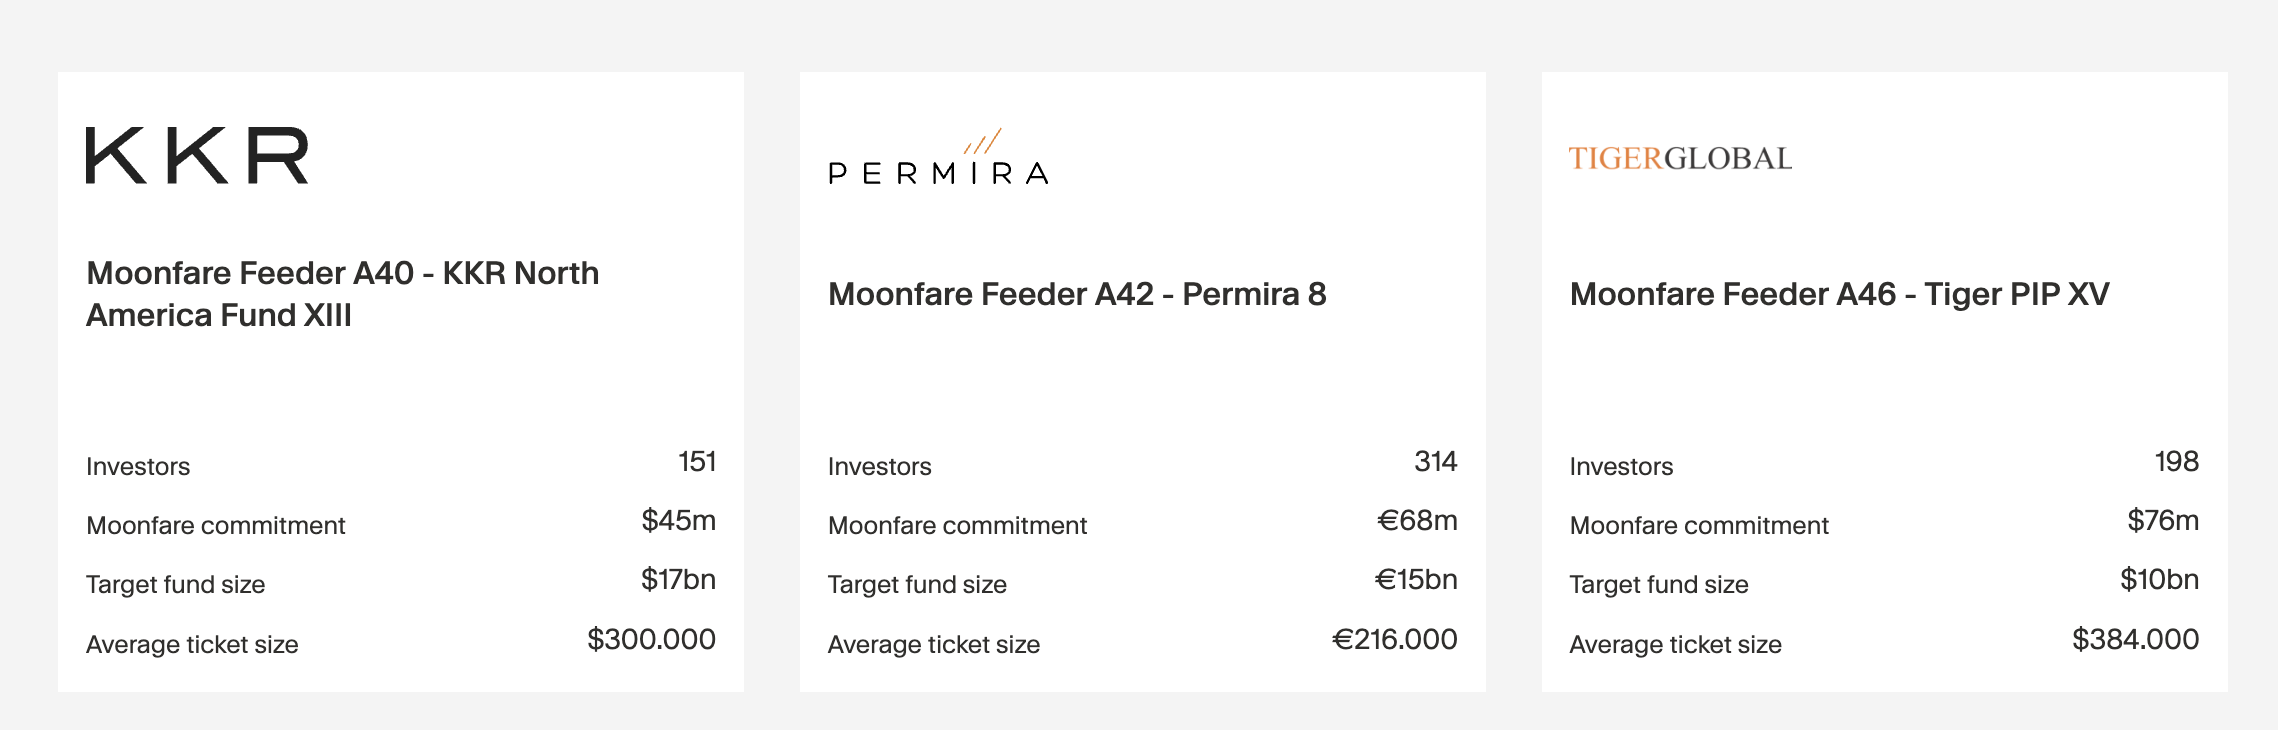Click the $10bn target fund size
Viewport: 2278px width, 730px height.
2159,580
